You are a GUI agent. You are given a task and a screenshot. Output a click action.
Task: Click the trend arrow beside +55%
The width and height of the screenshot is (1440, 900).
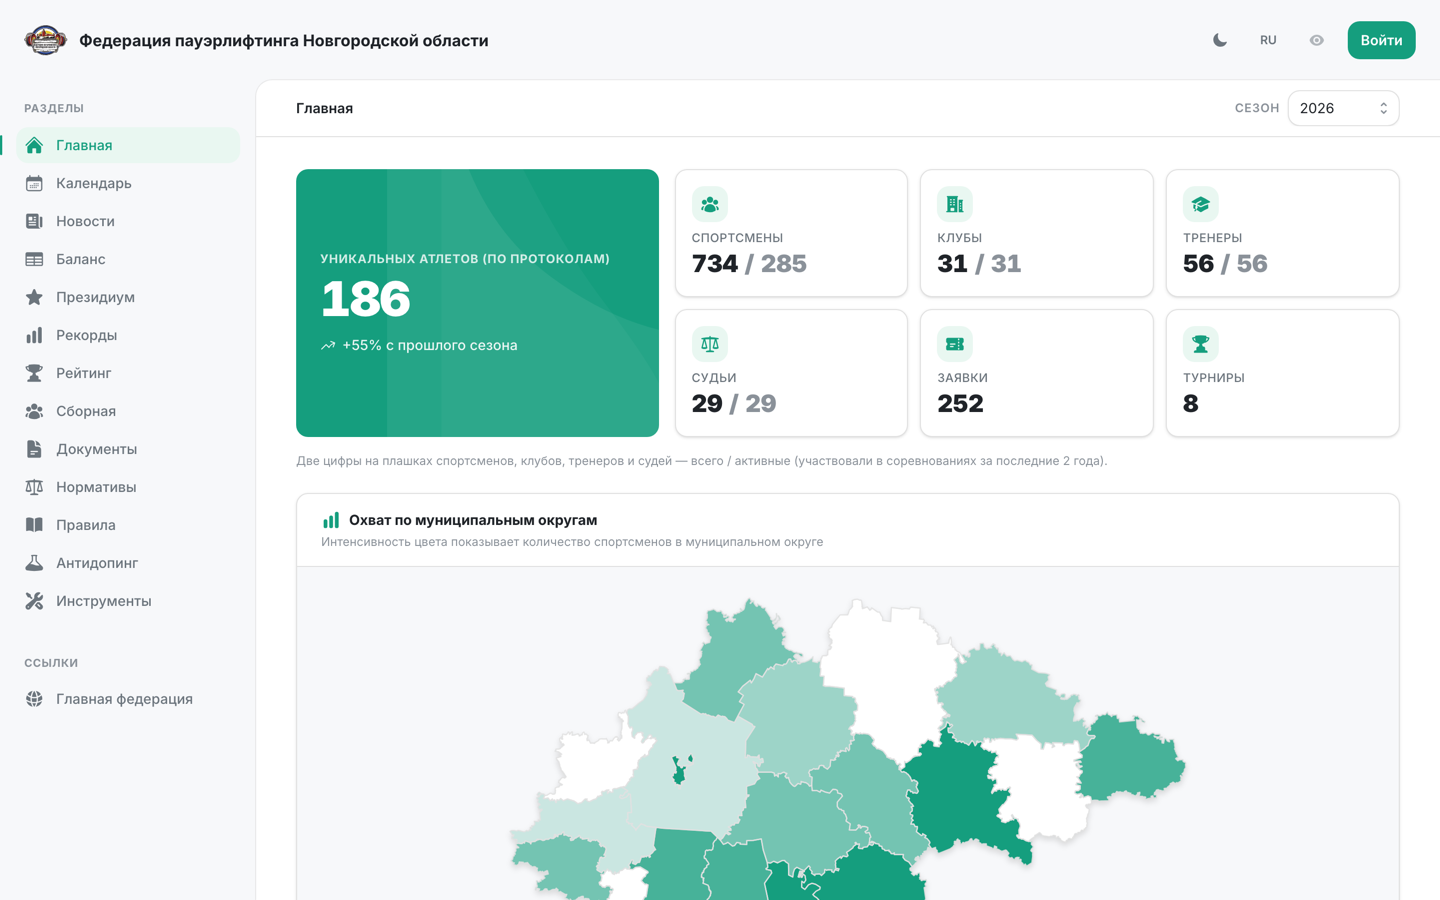pos(328,345)
